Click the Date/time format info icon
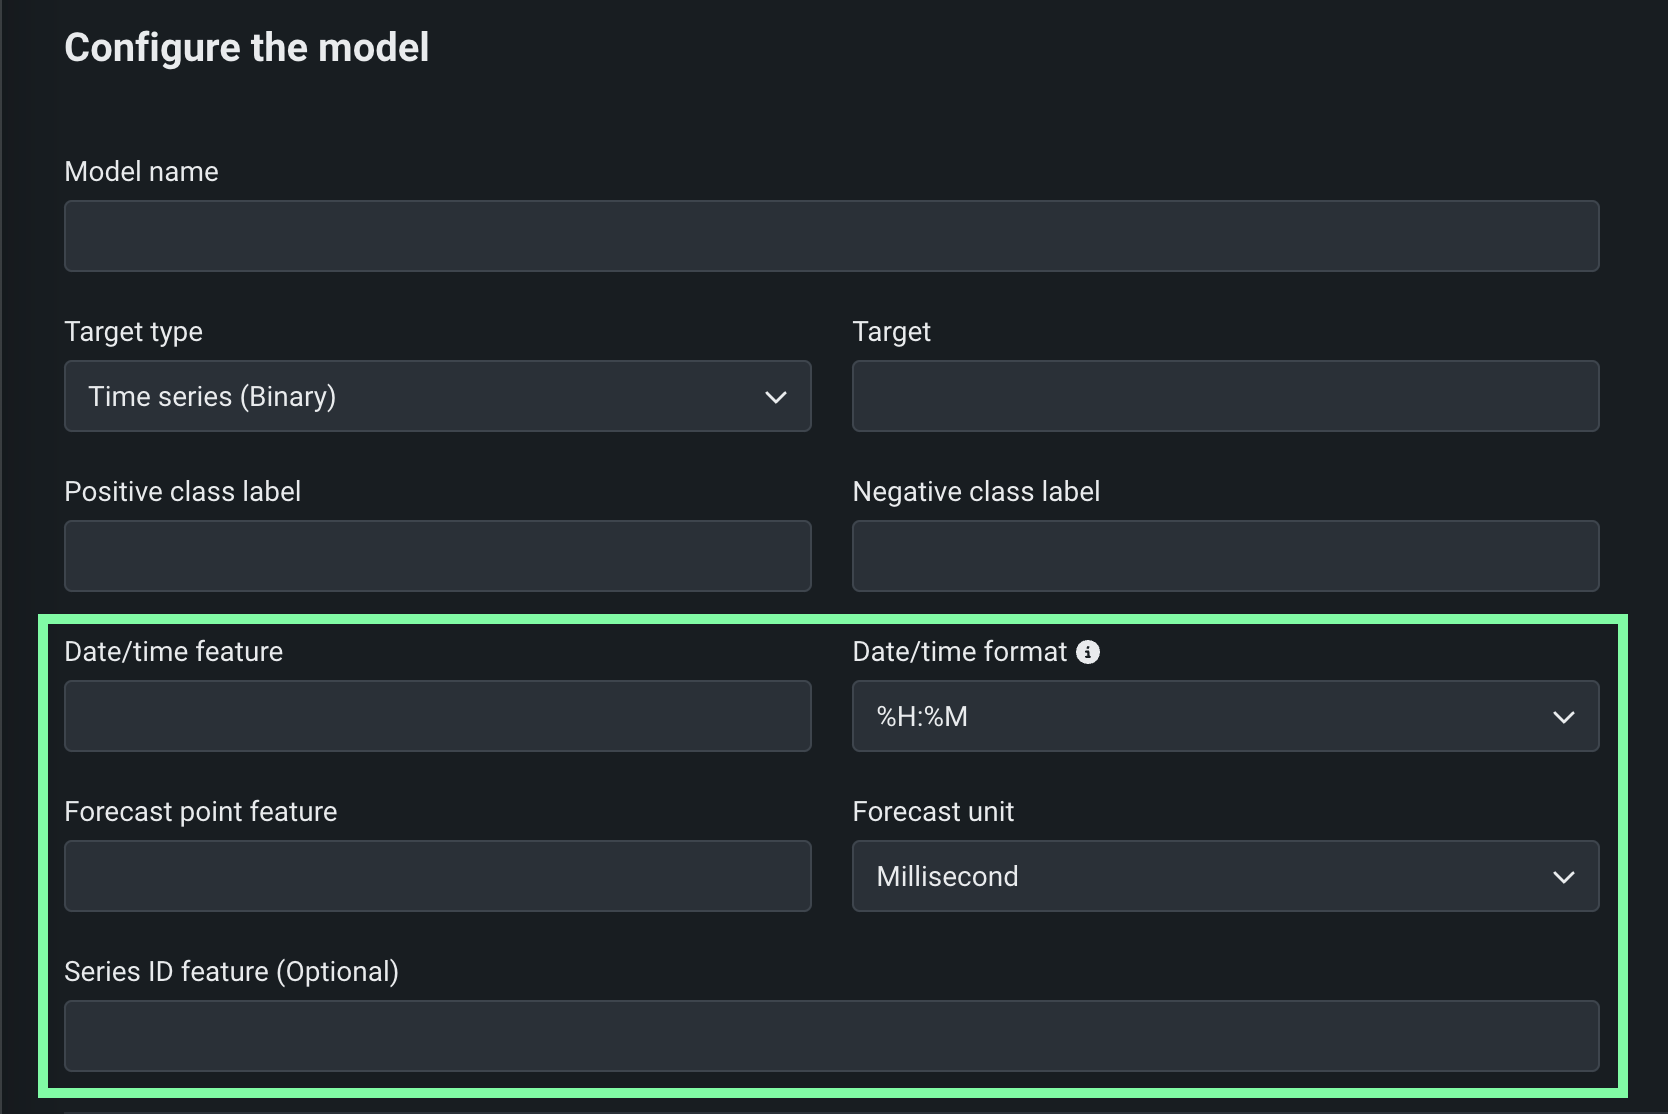 coord(1087,652)
